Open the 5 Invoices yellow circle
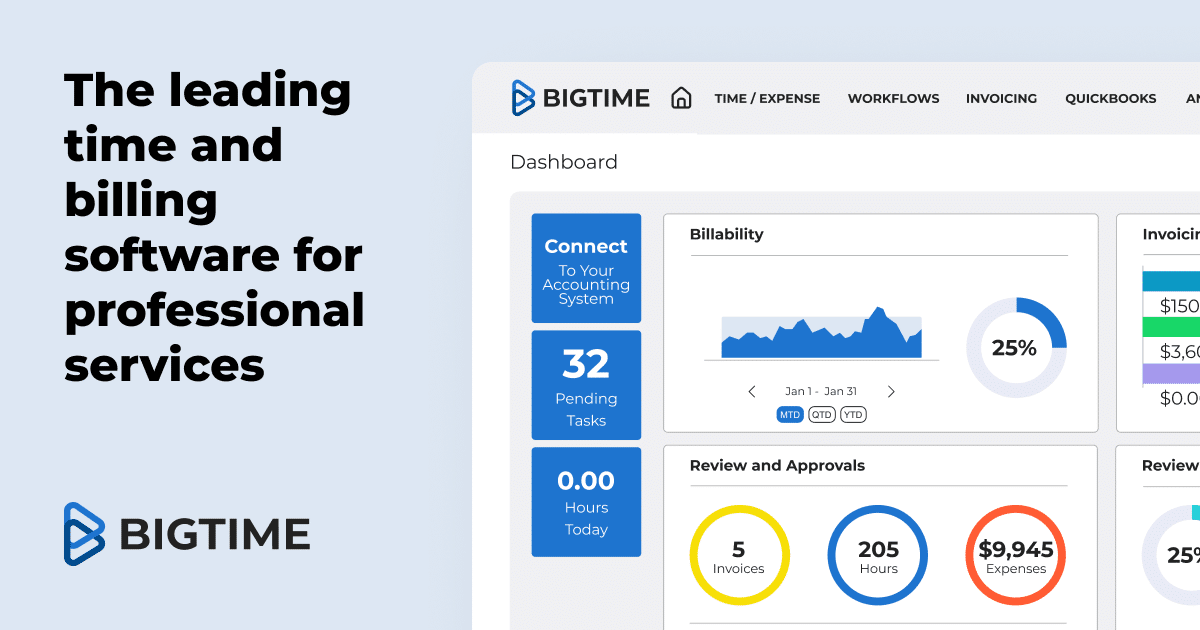 click(739, 555)
